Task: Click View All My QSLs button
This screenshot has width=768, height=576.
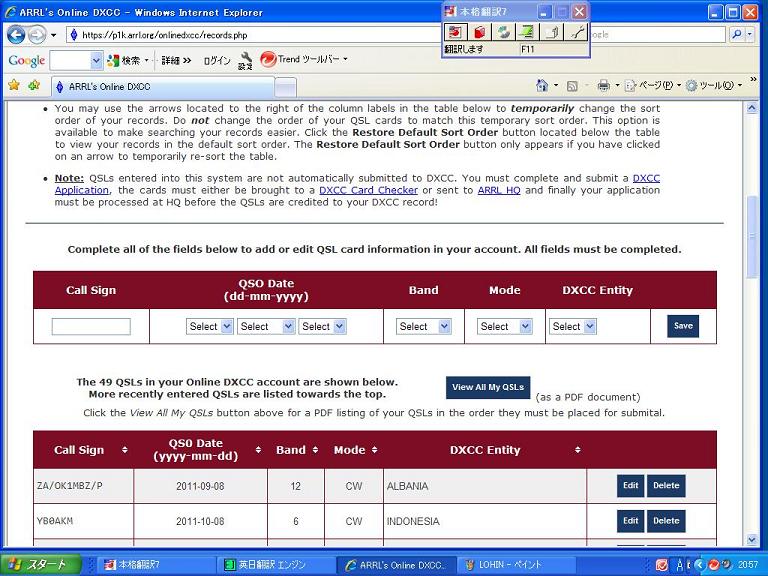Action: [x=488, y=387]
